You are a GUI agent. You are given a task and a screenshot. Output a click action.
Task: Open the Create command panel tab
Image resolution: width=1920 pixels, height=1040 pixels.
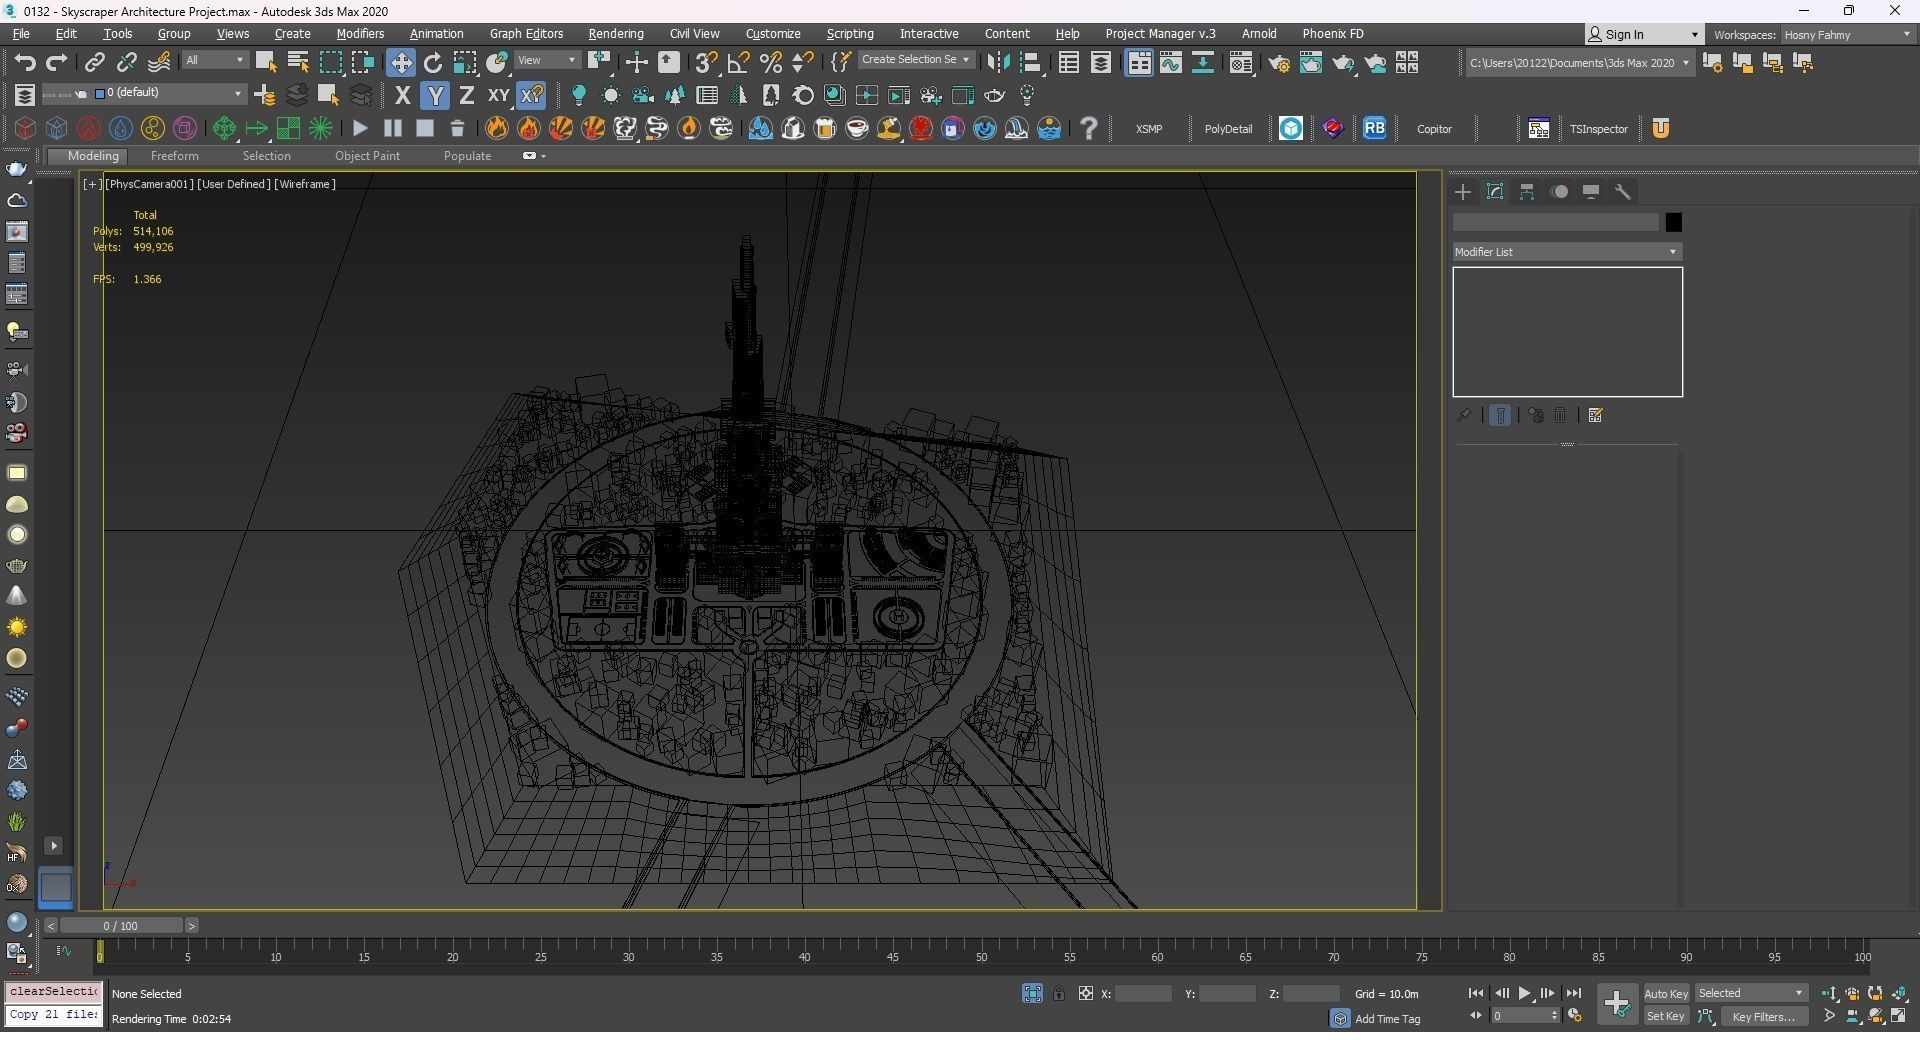pyautogui.click(x=1463, y=192)
